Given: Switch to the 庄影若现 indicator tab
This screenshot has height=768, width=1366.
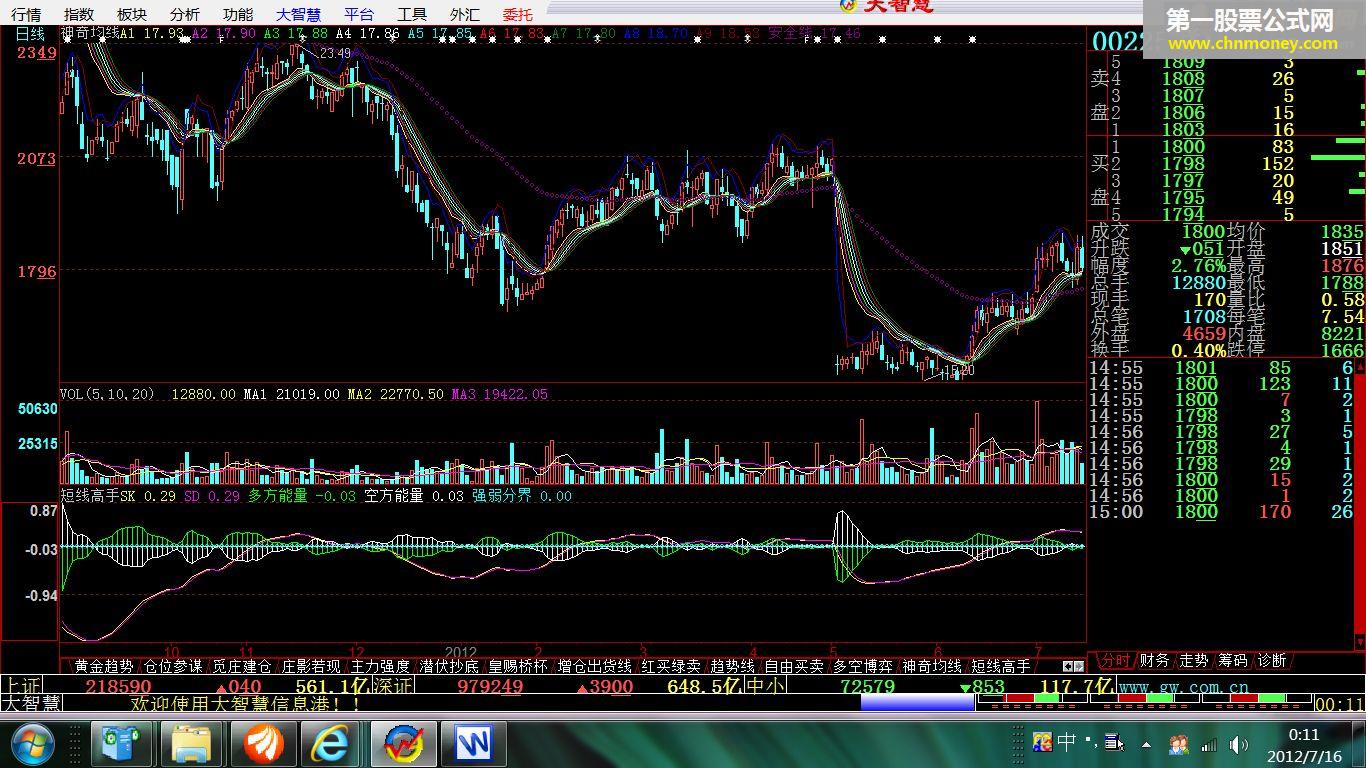Looking at the screenshot, I should pos(310,665).
